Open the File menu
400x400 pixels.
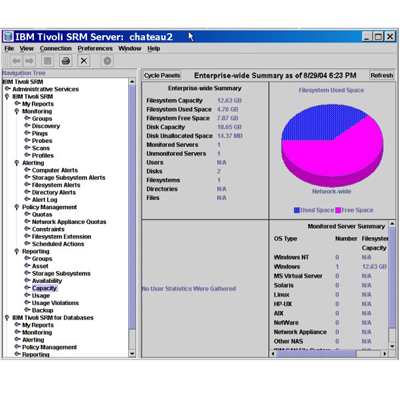pyautogui.click(x=9, y=49)
